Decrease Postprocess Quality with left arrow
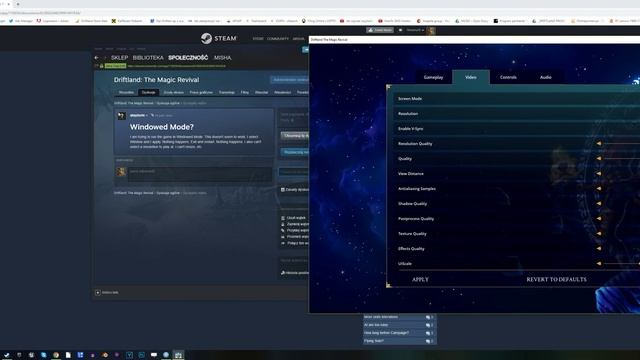The height and width of the screenshot is (360, 640). pyautogui.click(x=599, y=218)
